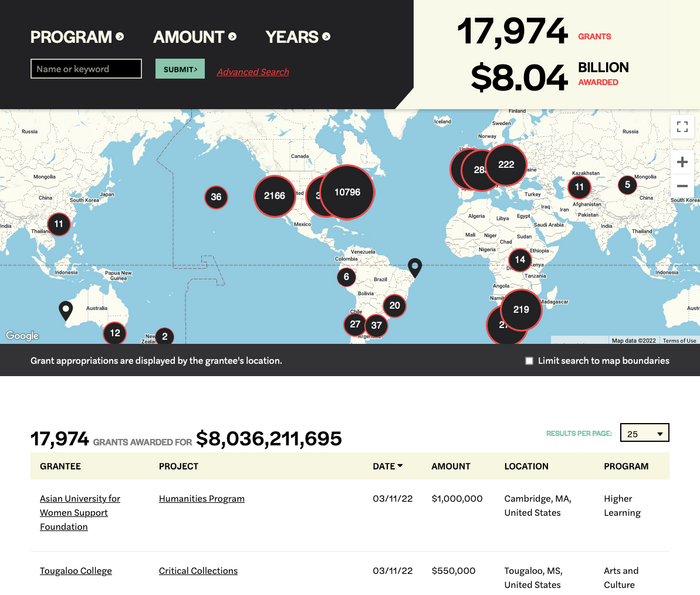Zoom out the map with minus icon
This screenshot has height=595, width=700.
coord(682,186)
